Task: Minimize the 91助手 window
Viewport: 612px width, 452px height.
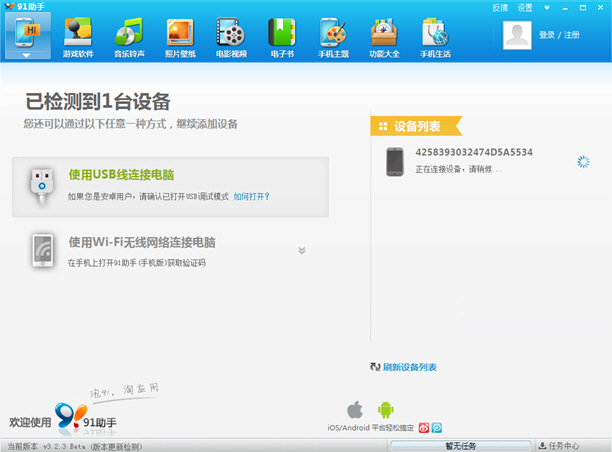Action: (x=565, y=8)
